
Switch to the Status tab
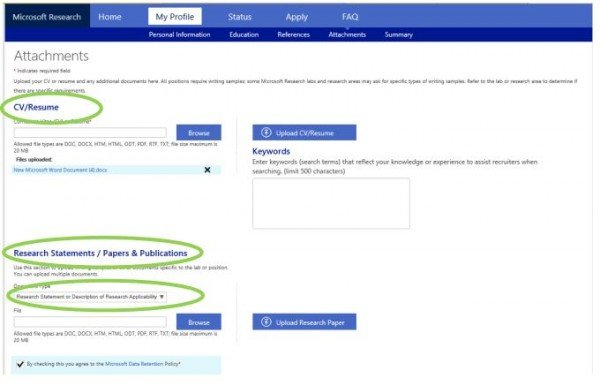coord(240,17)
